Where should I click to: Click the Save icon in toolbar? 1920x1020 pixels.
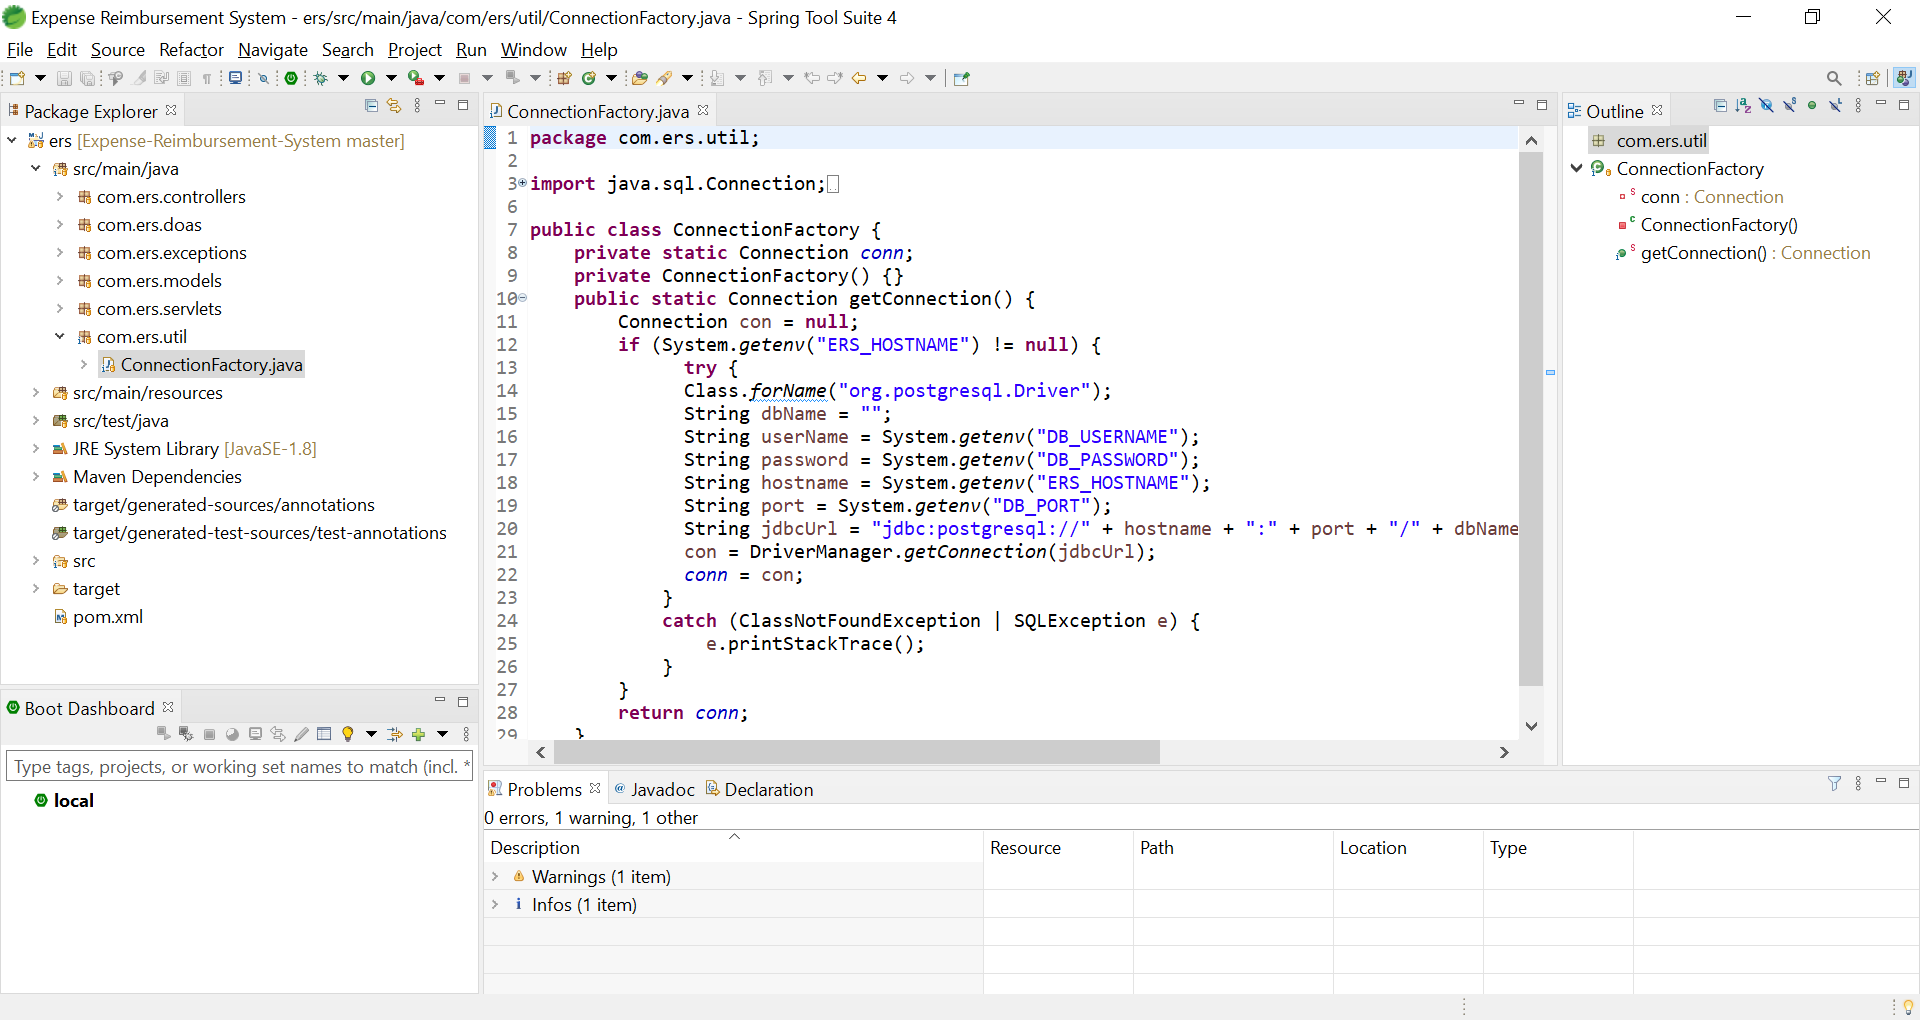[x=64, y=78]
